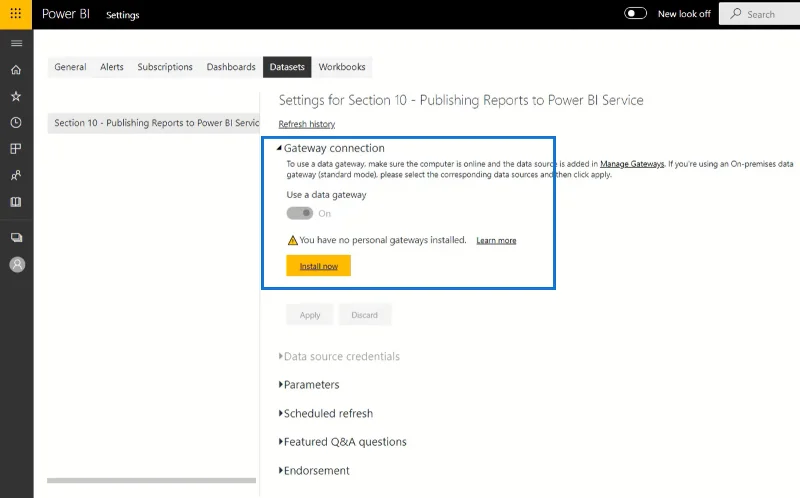This screenshot has height=498, width=800.
Task: Open Recent clock icon
Action: click(16, 122)
